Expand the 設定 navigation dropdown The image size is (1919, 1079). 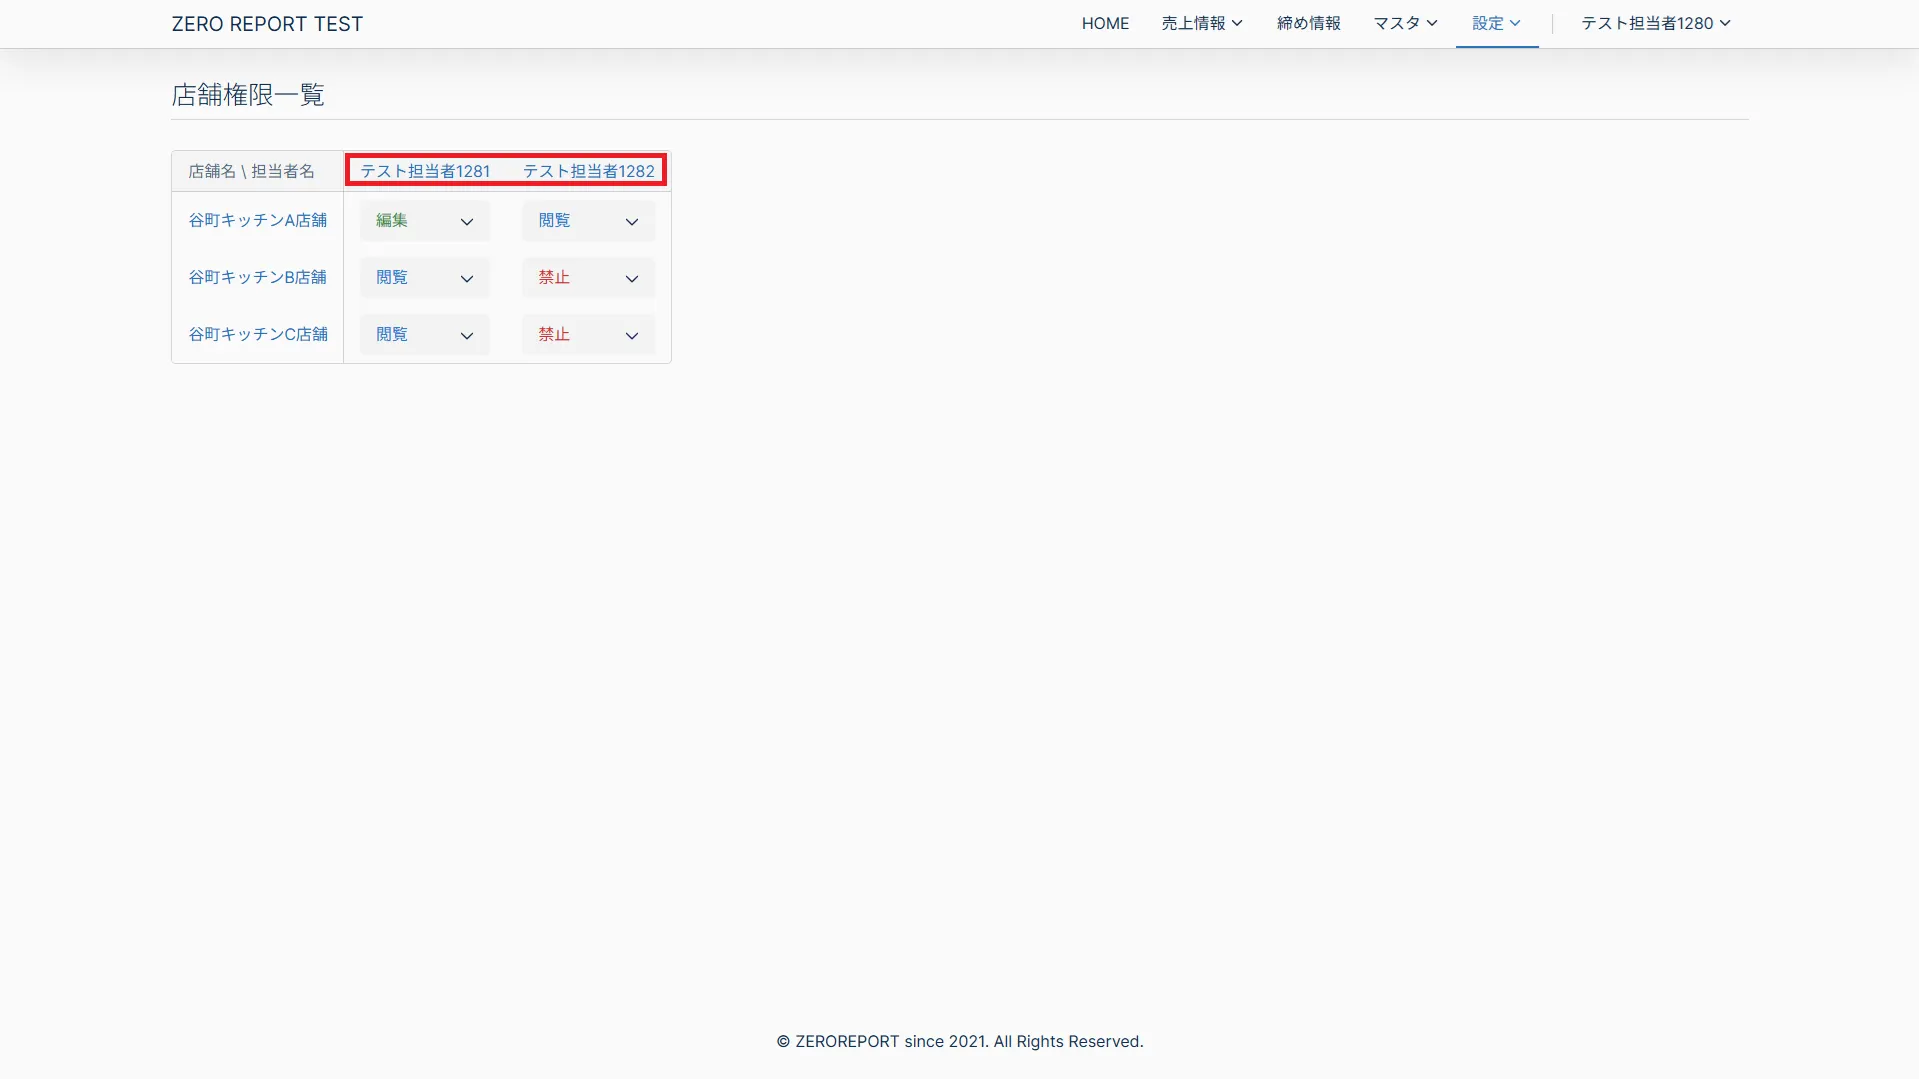pyautogui.click(x=1496, y=23)
